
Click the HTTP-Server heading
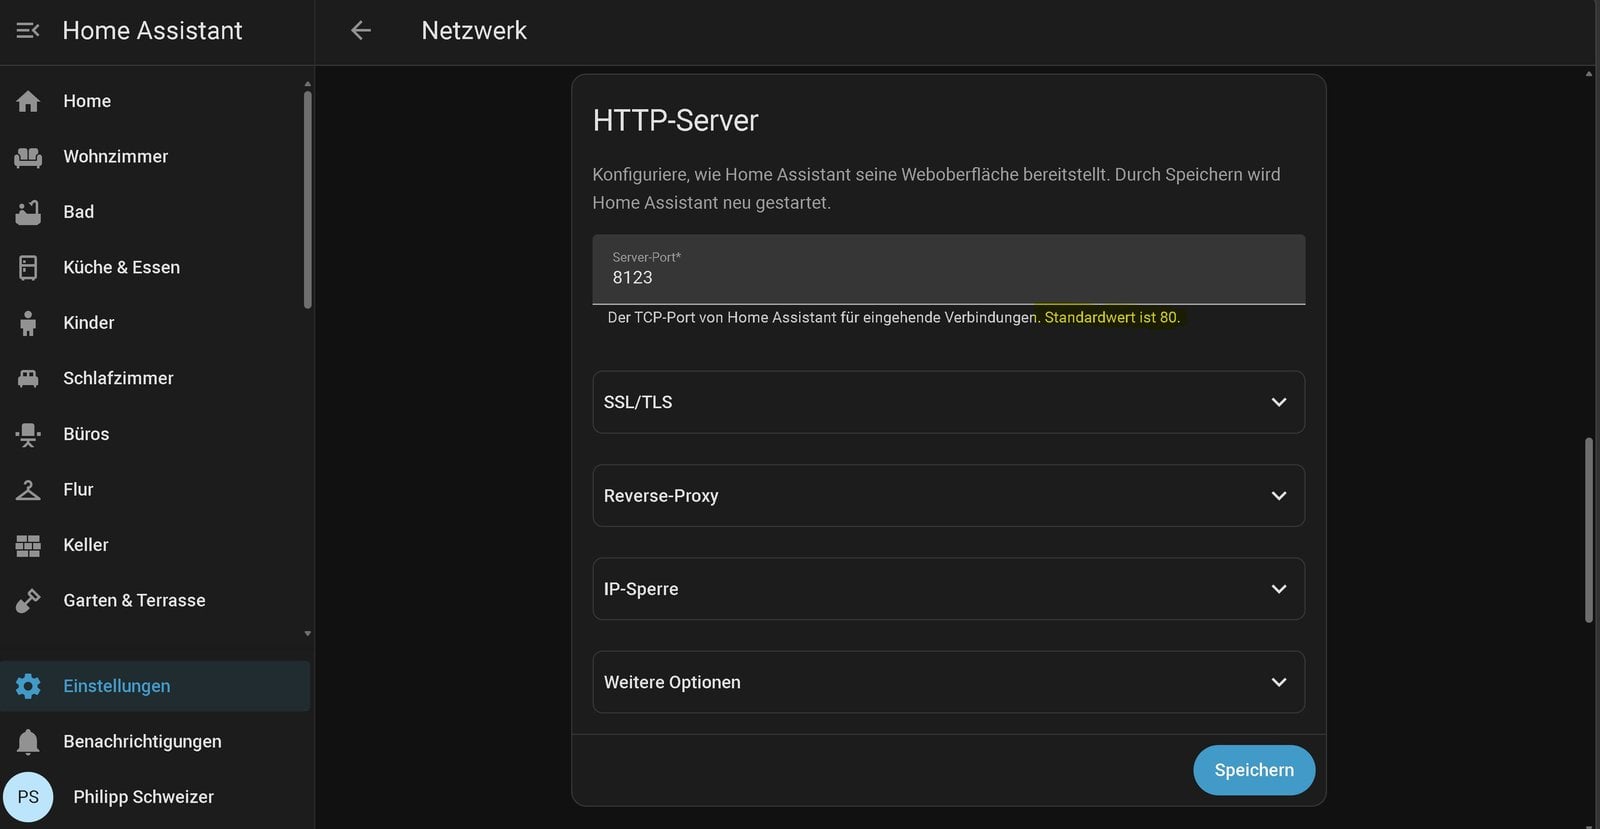(676, 121)
